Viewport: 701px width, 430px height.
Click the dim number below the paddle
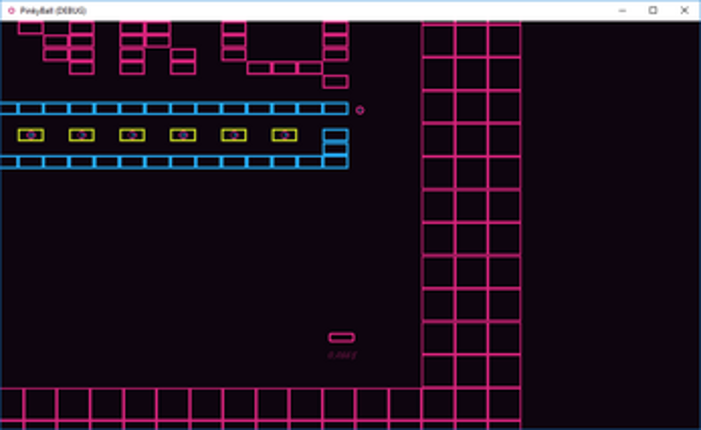[x=342, y=355]
